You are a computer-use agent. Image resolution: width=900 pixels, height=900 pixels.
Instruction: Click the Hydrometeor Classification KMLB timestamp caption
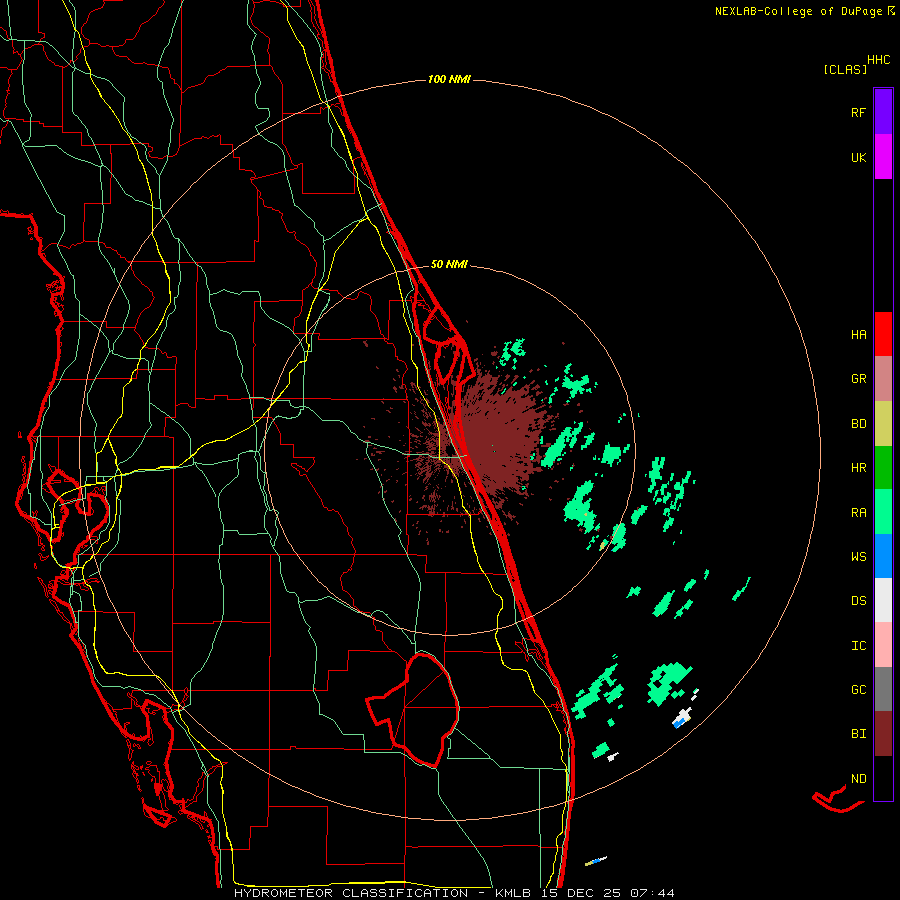click(x=454, y=893)
